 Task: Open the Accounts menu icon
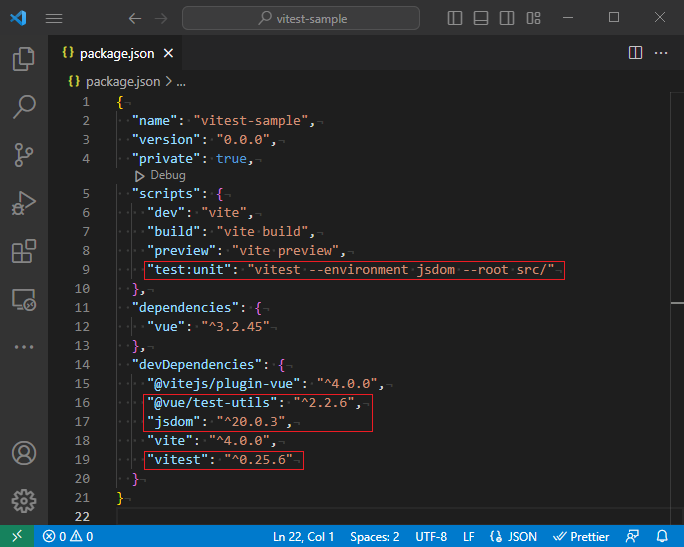(24, 453)
